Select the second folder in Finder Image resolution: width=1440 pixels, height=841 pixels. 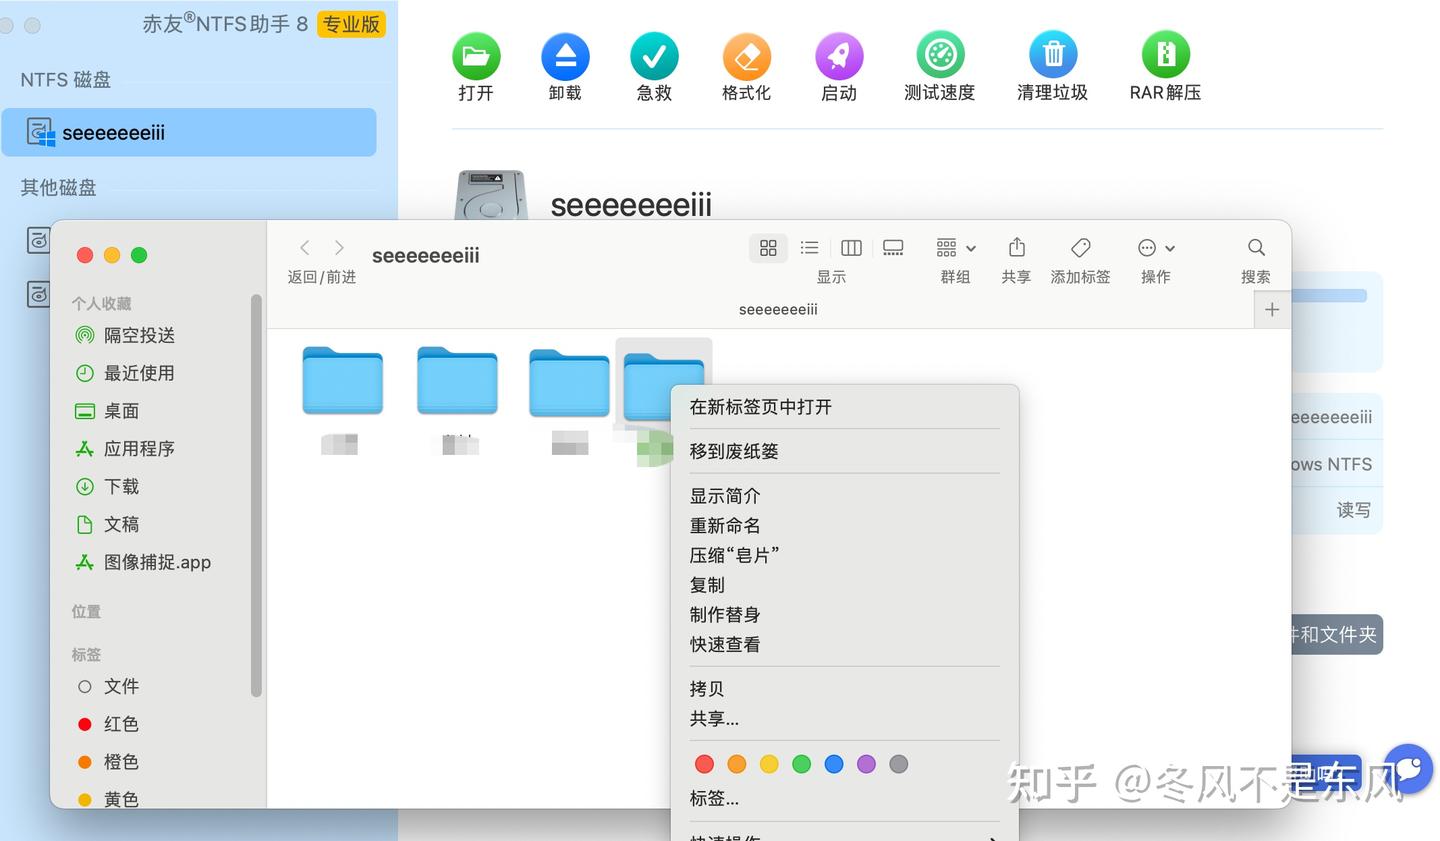(457, 381)
